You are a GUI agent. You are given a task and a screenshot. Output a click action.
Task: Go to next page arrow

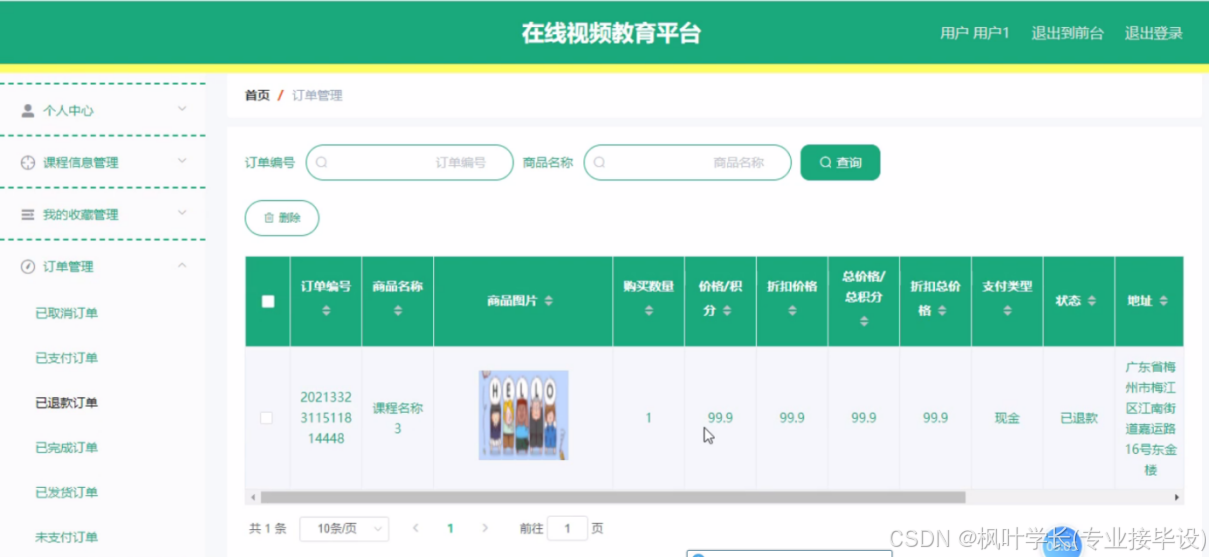[485, 528]
